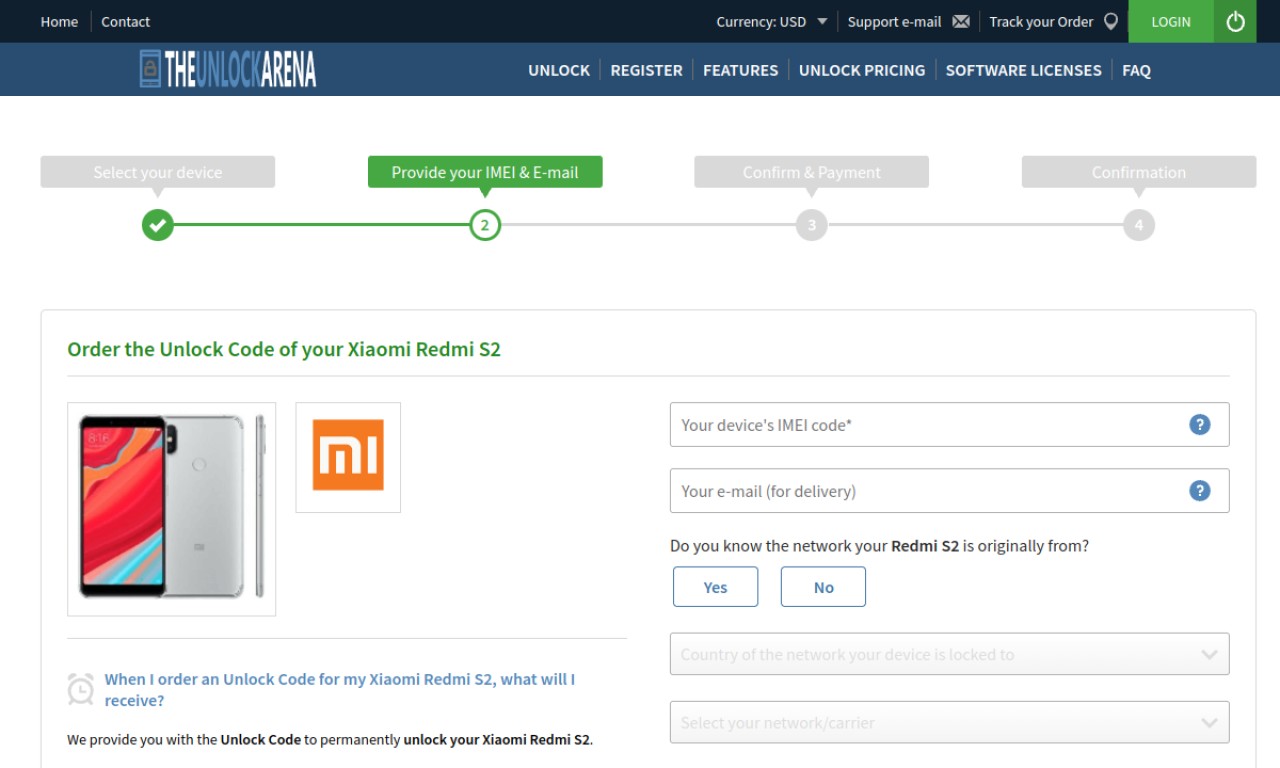The image size is (1280, 768).
Task: Click the alarm clock icon beside the FAQ question
Action: pyautogui.click(x=81, y=689)
